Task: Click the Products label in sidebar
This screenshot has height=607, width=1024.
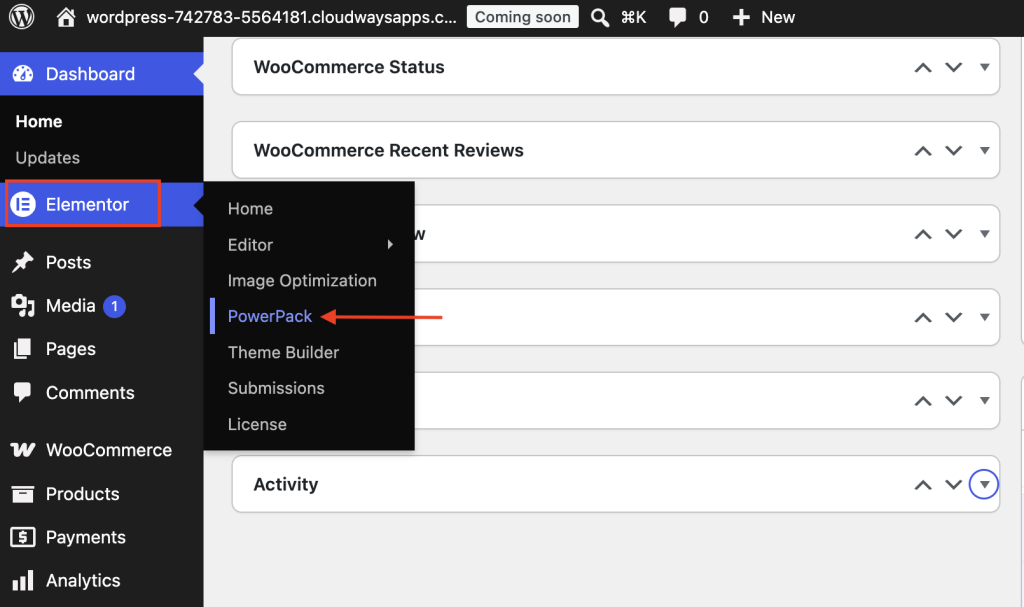Action: 82,494
